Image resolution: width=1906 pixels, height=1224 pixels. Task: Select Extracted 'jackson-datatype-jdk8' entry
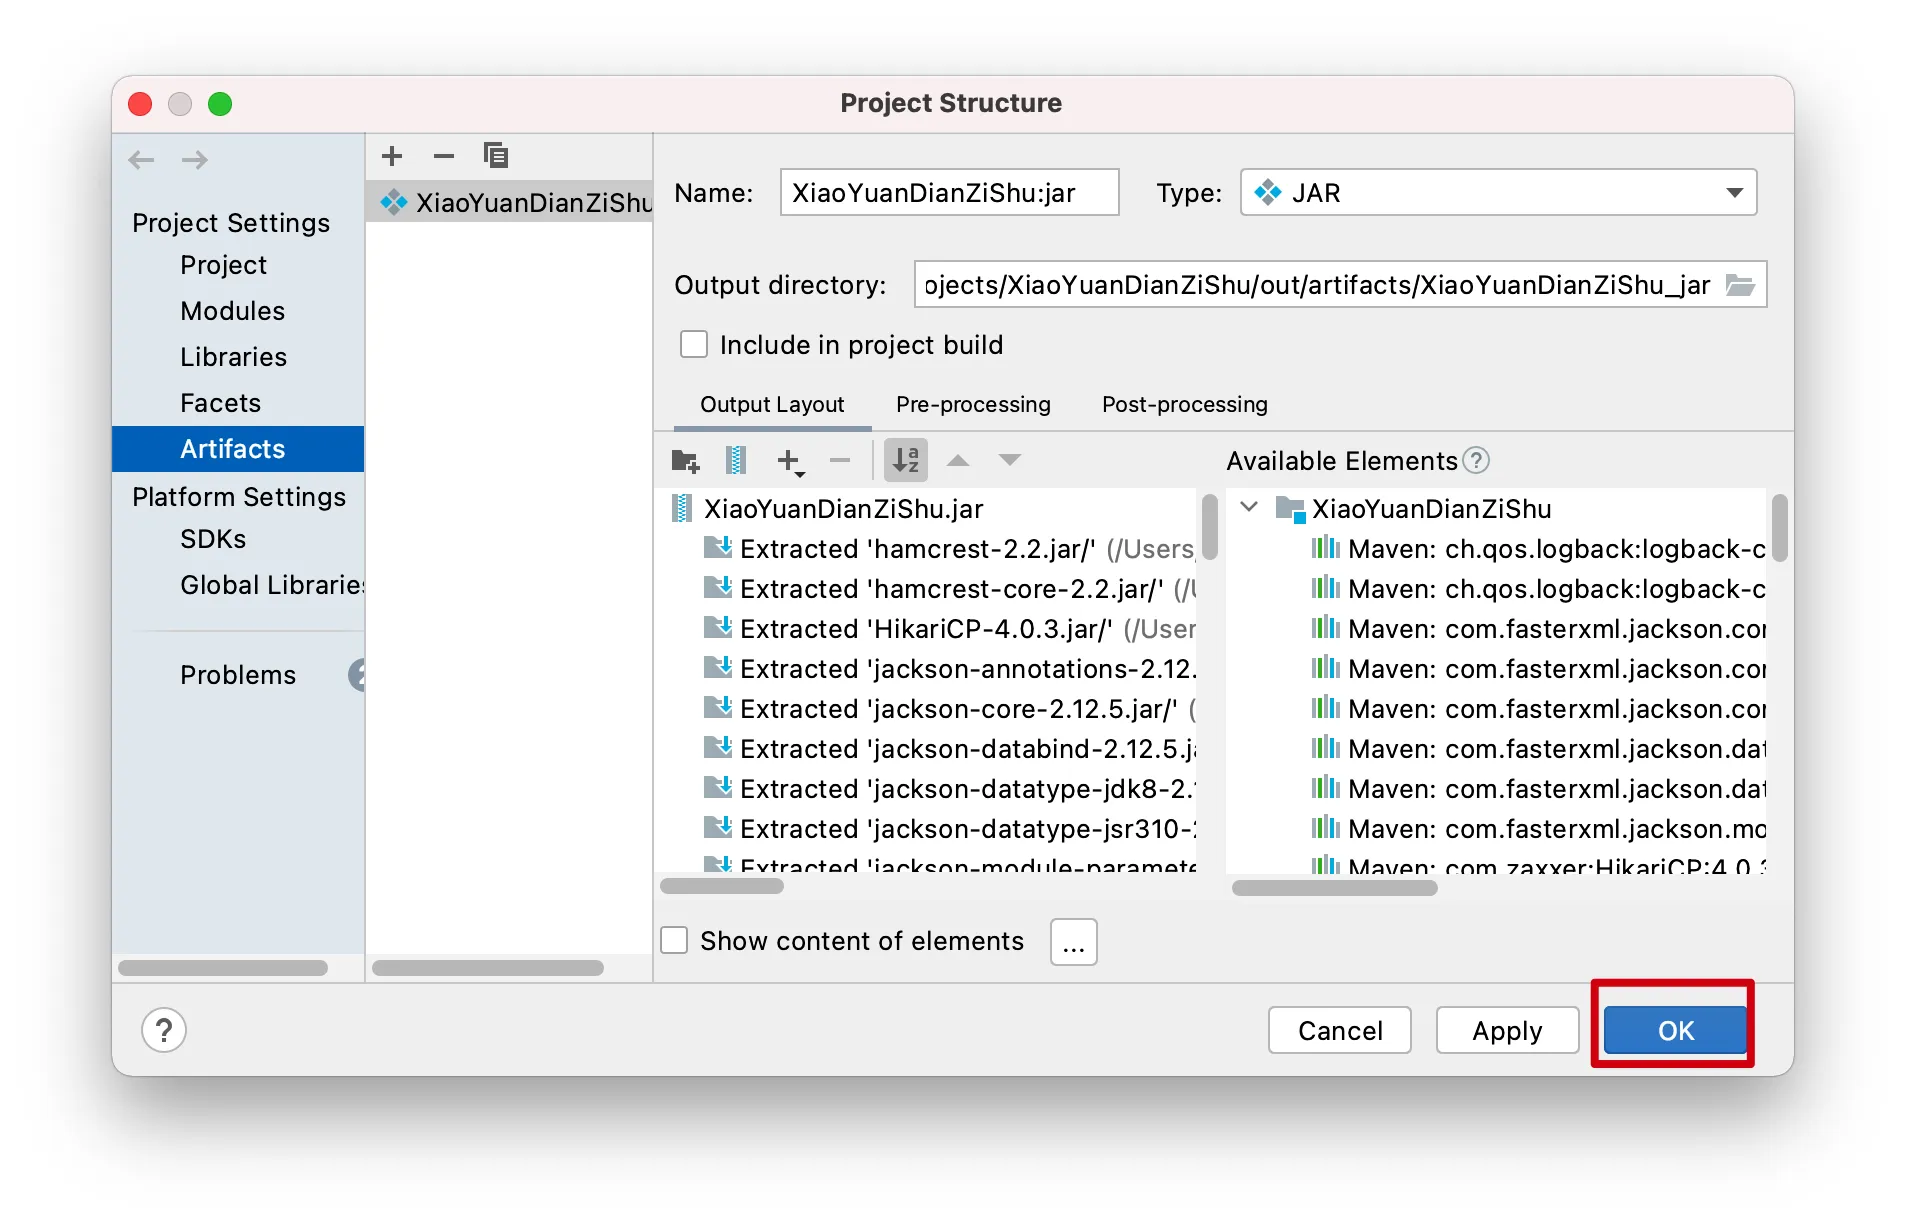click(950, 789)
